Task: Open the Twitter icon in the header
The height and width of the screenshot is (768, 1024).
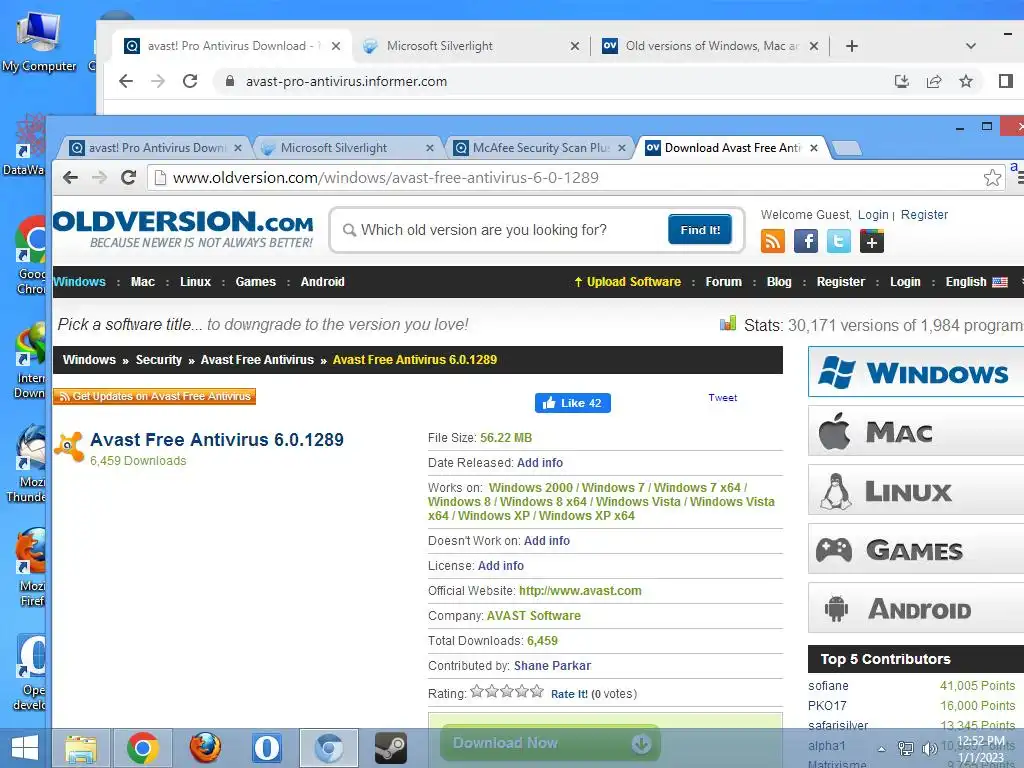Action: click(x=839, y=241)
